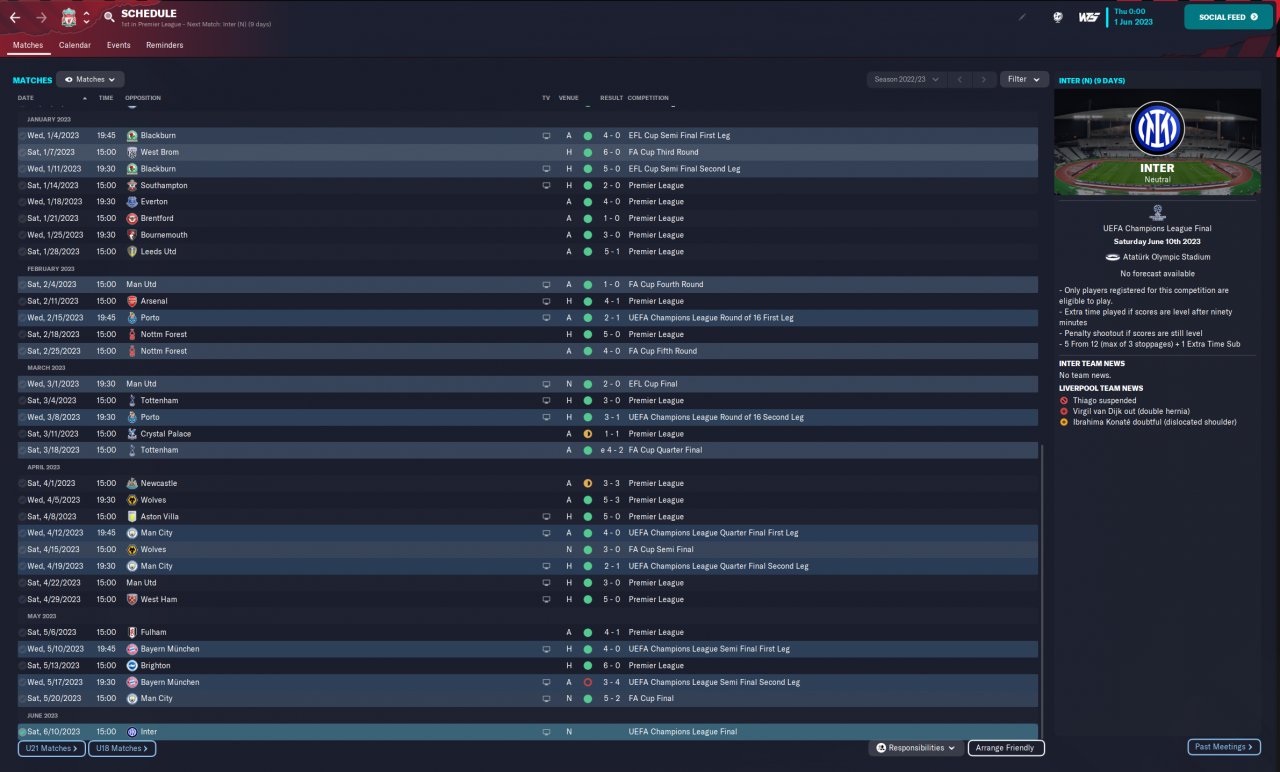Open the WTS logo icon
Screen dimensions: 1280x772
(1089, 17)
